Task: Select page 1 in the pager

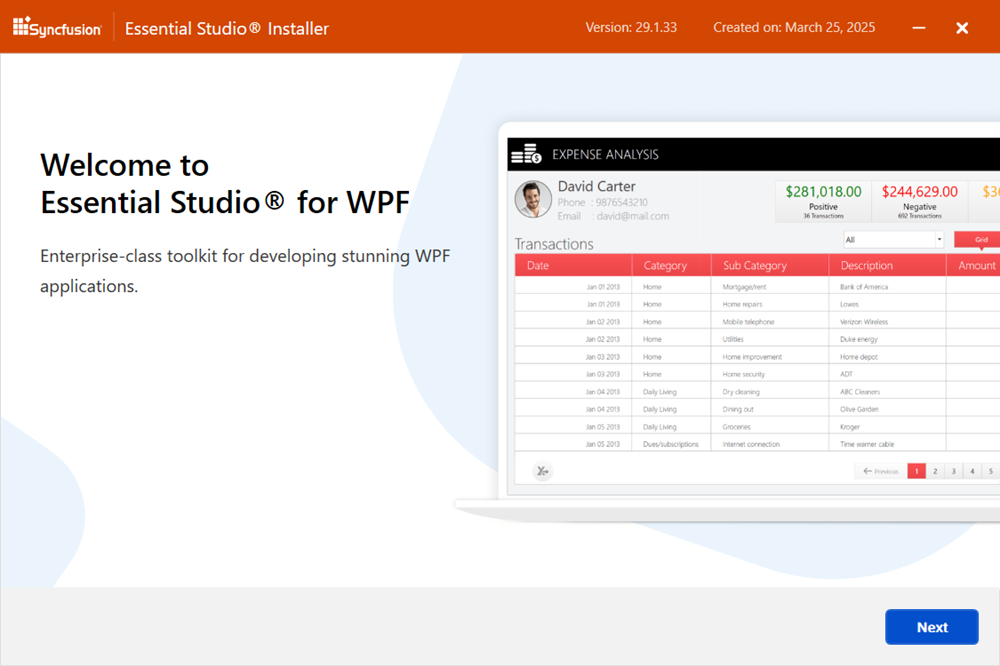Action: pos(916,471)
